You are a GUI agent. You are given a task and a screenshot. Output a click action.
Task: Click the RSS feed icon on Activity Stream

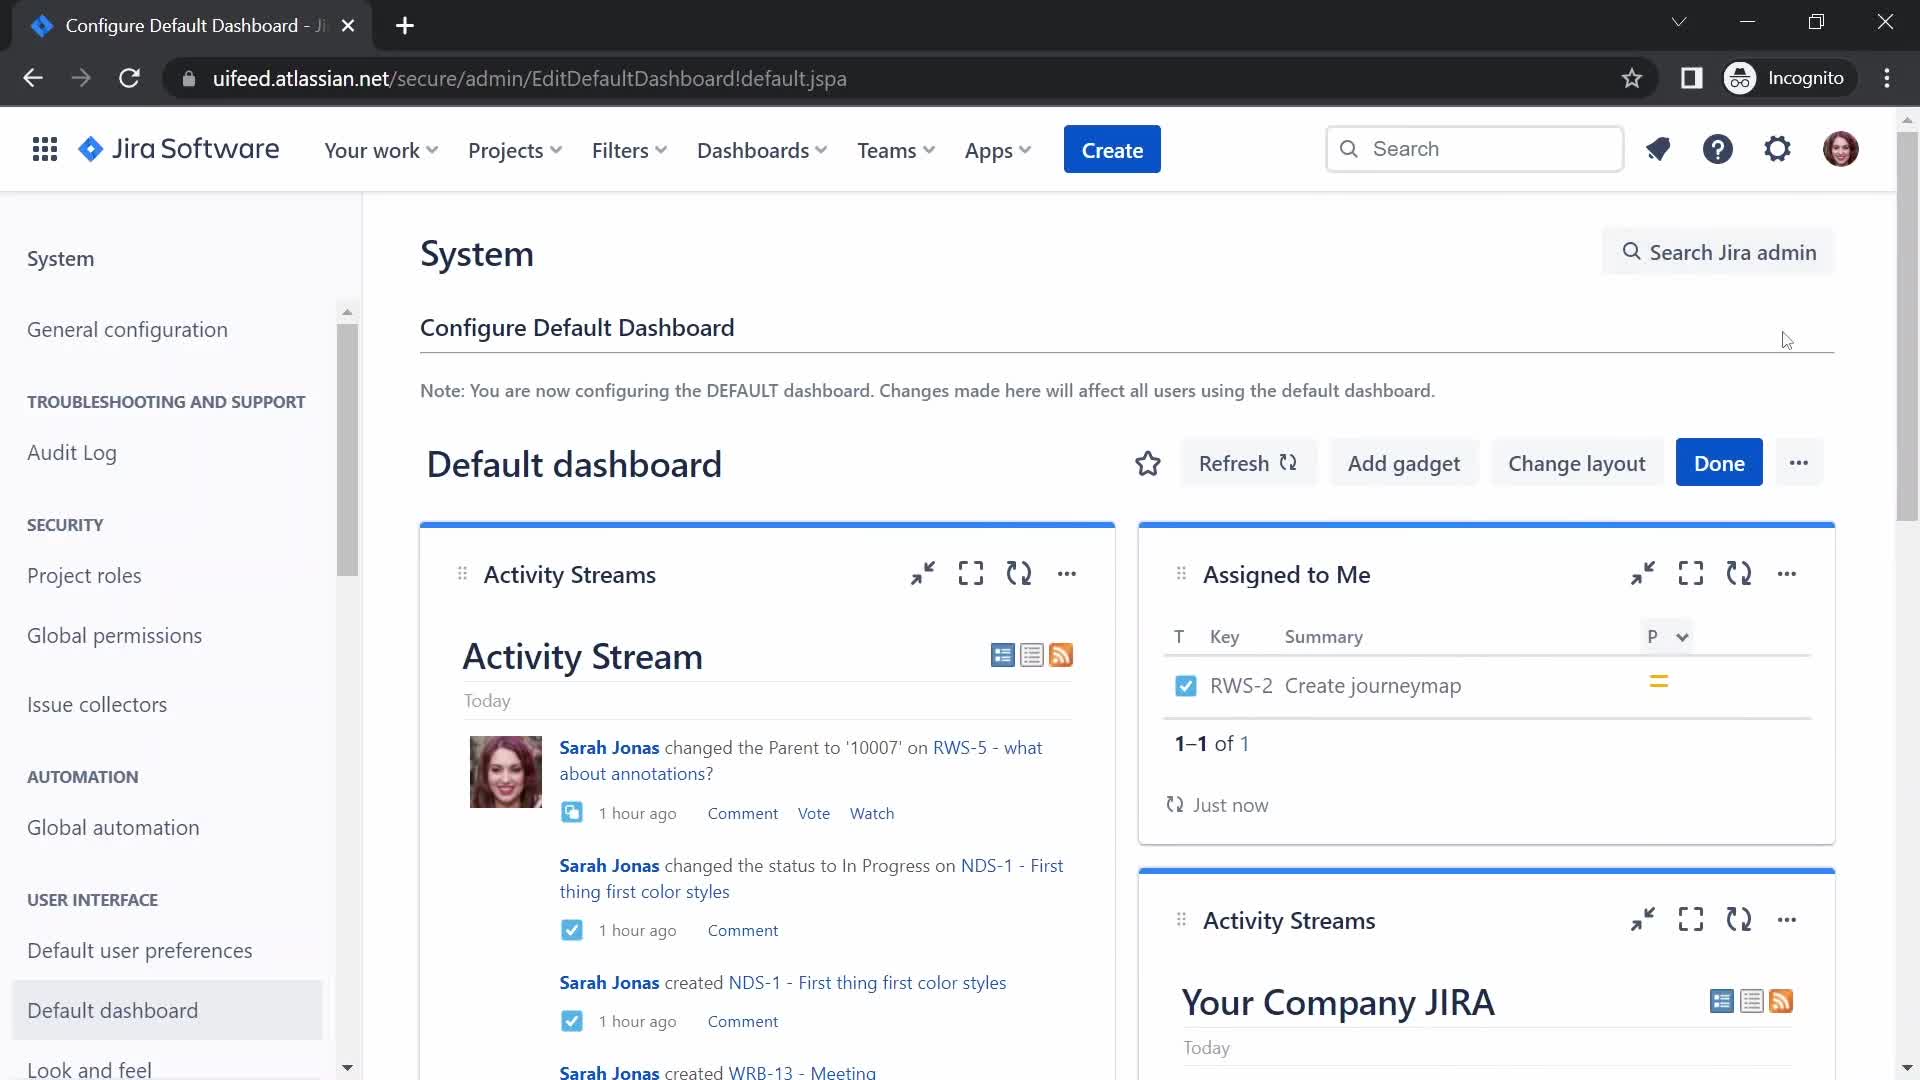[x=1062, y=655]
